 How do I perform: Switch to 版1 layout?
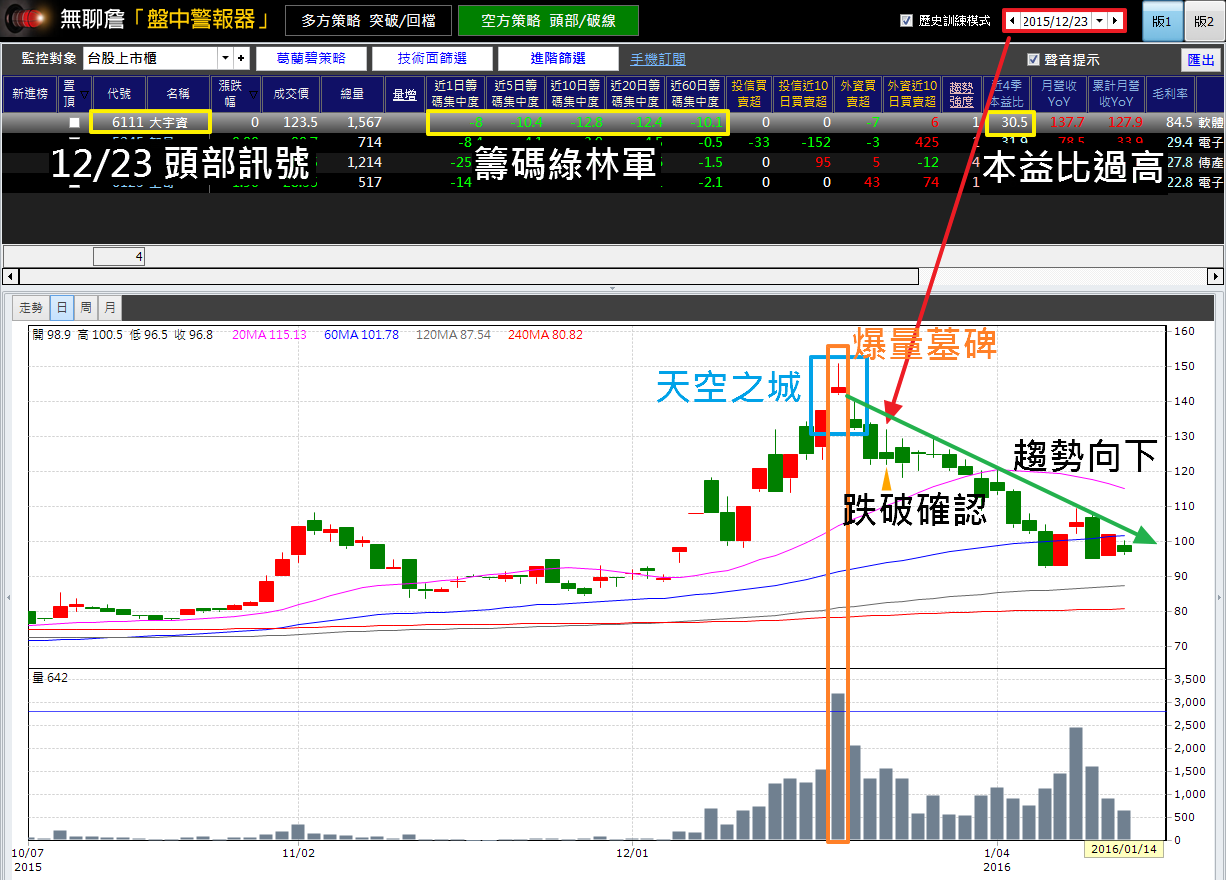tap(1162, 21)
